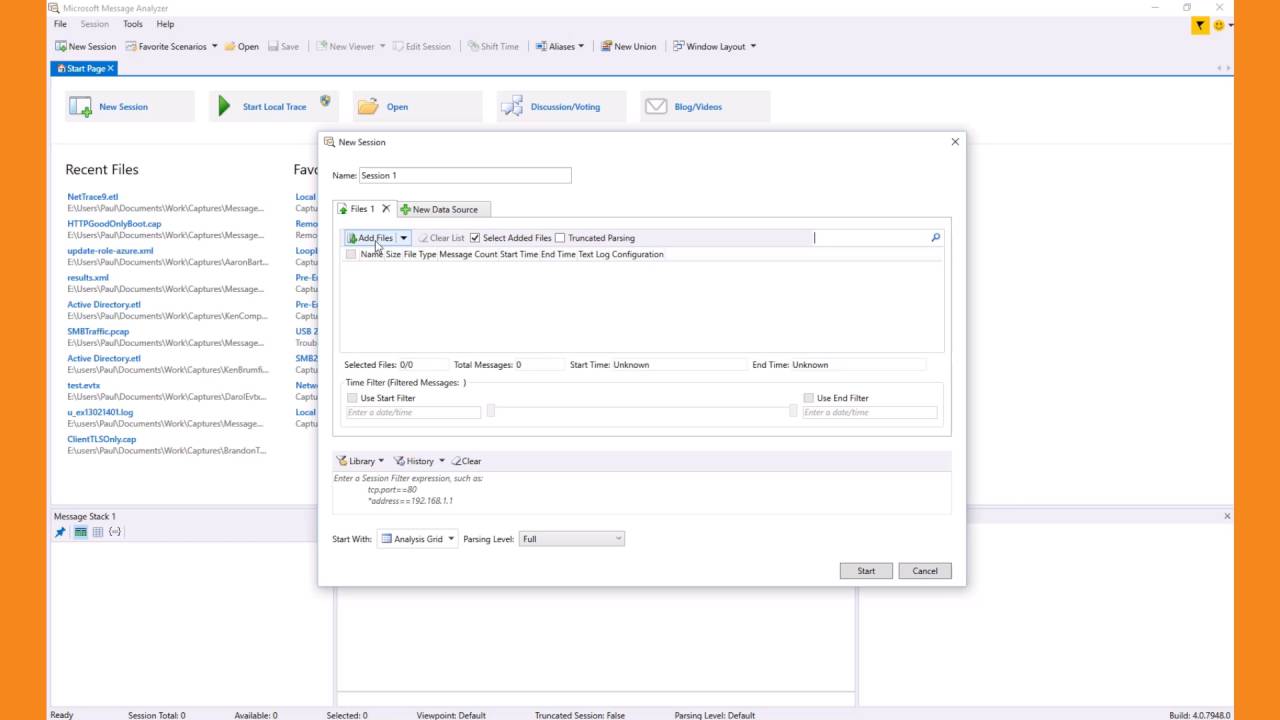Viewport: 1280px width, 720px height.
Task: Open the filter Library dropdown
Action: (360, 461)
